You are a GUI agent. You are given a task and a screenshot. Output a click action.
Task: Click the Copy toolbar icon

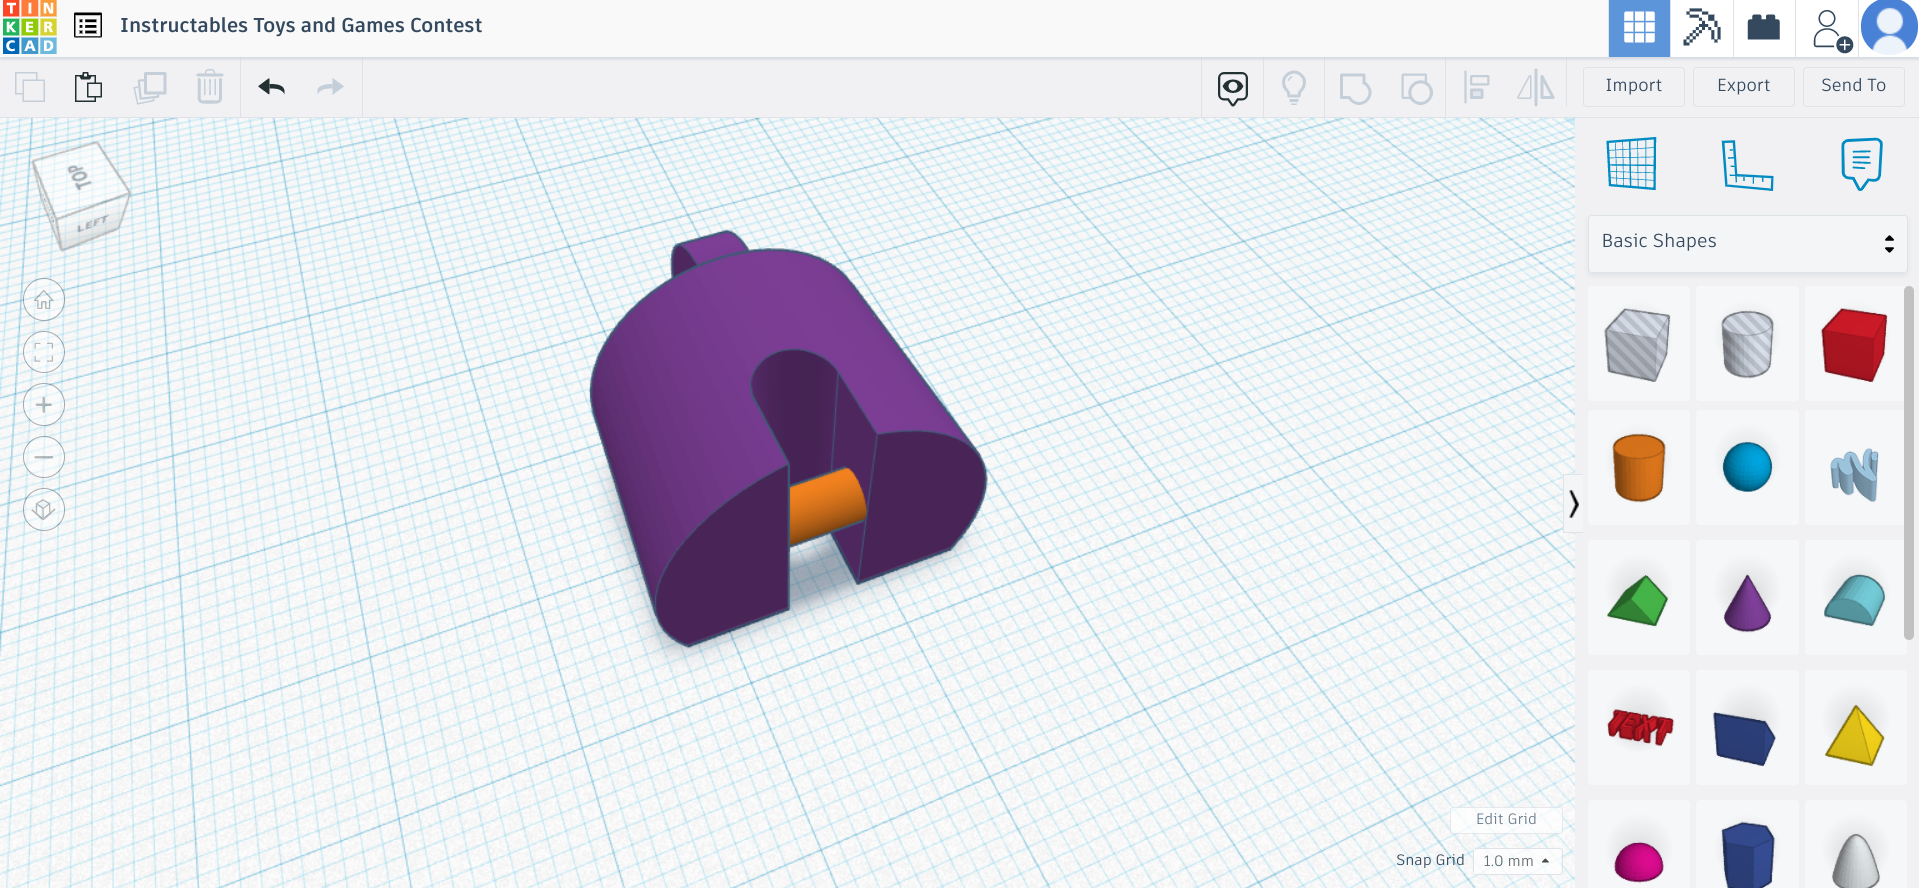click(30, 87)
